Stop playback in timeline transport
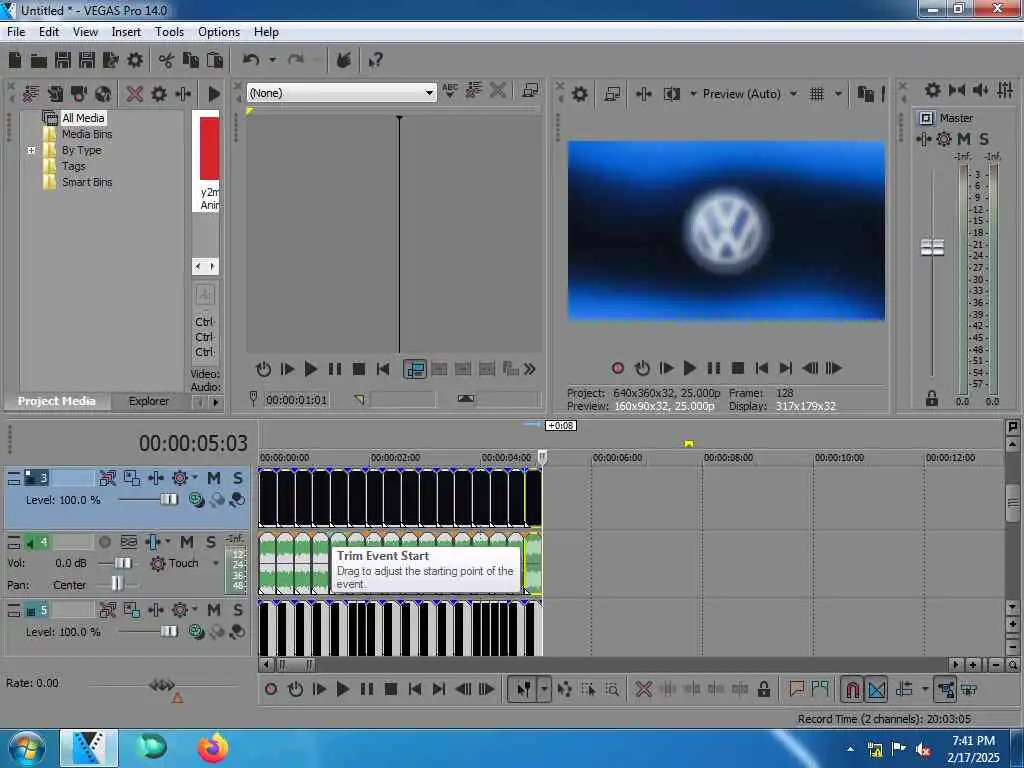This screenshot has height=768, width=1024. pos(391,689)
